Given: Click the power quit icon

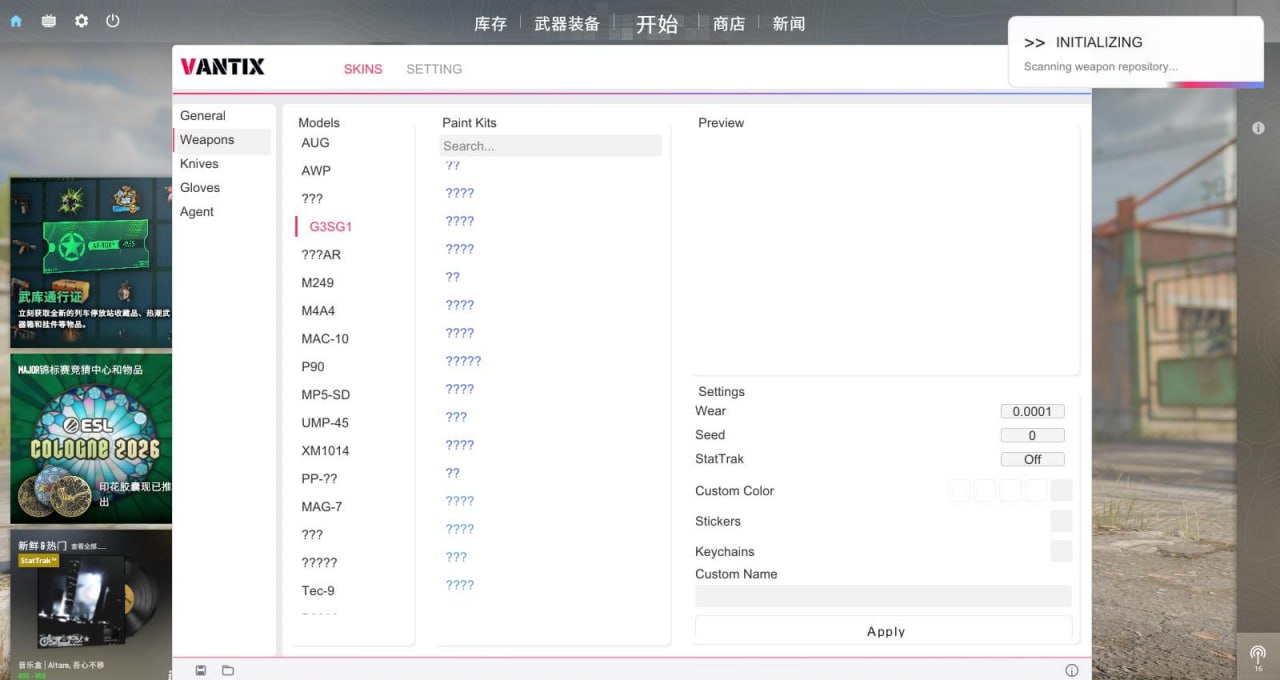Looking at the screenshot, I should (x=113, y=20).
